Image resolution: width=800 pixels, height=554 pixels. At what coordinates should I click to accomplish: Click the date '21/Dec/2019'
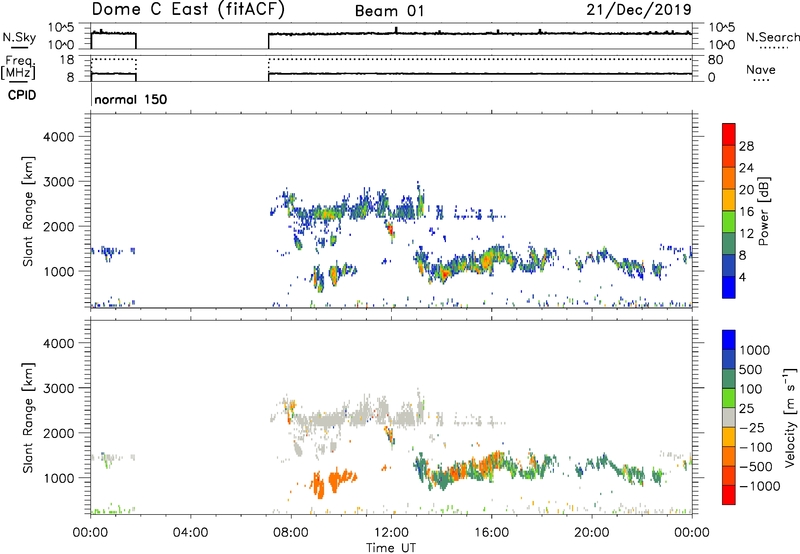(639, 9)
